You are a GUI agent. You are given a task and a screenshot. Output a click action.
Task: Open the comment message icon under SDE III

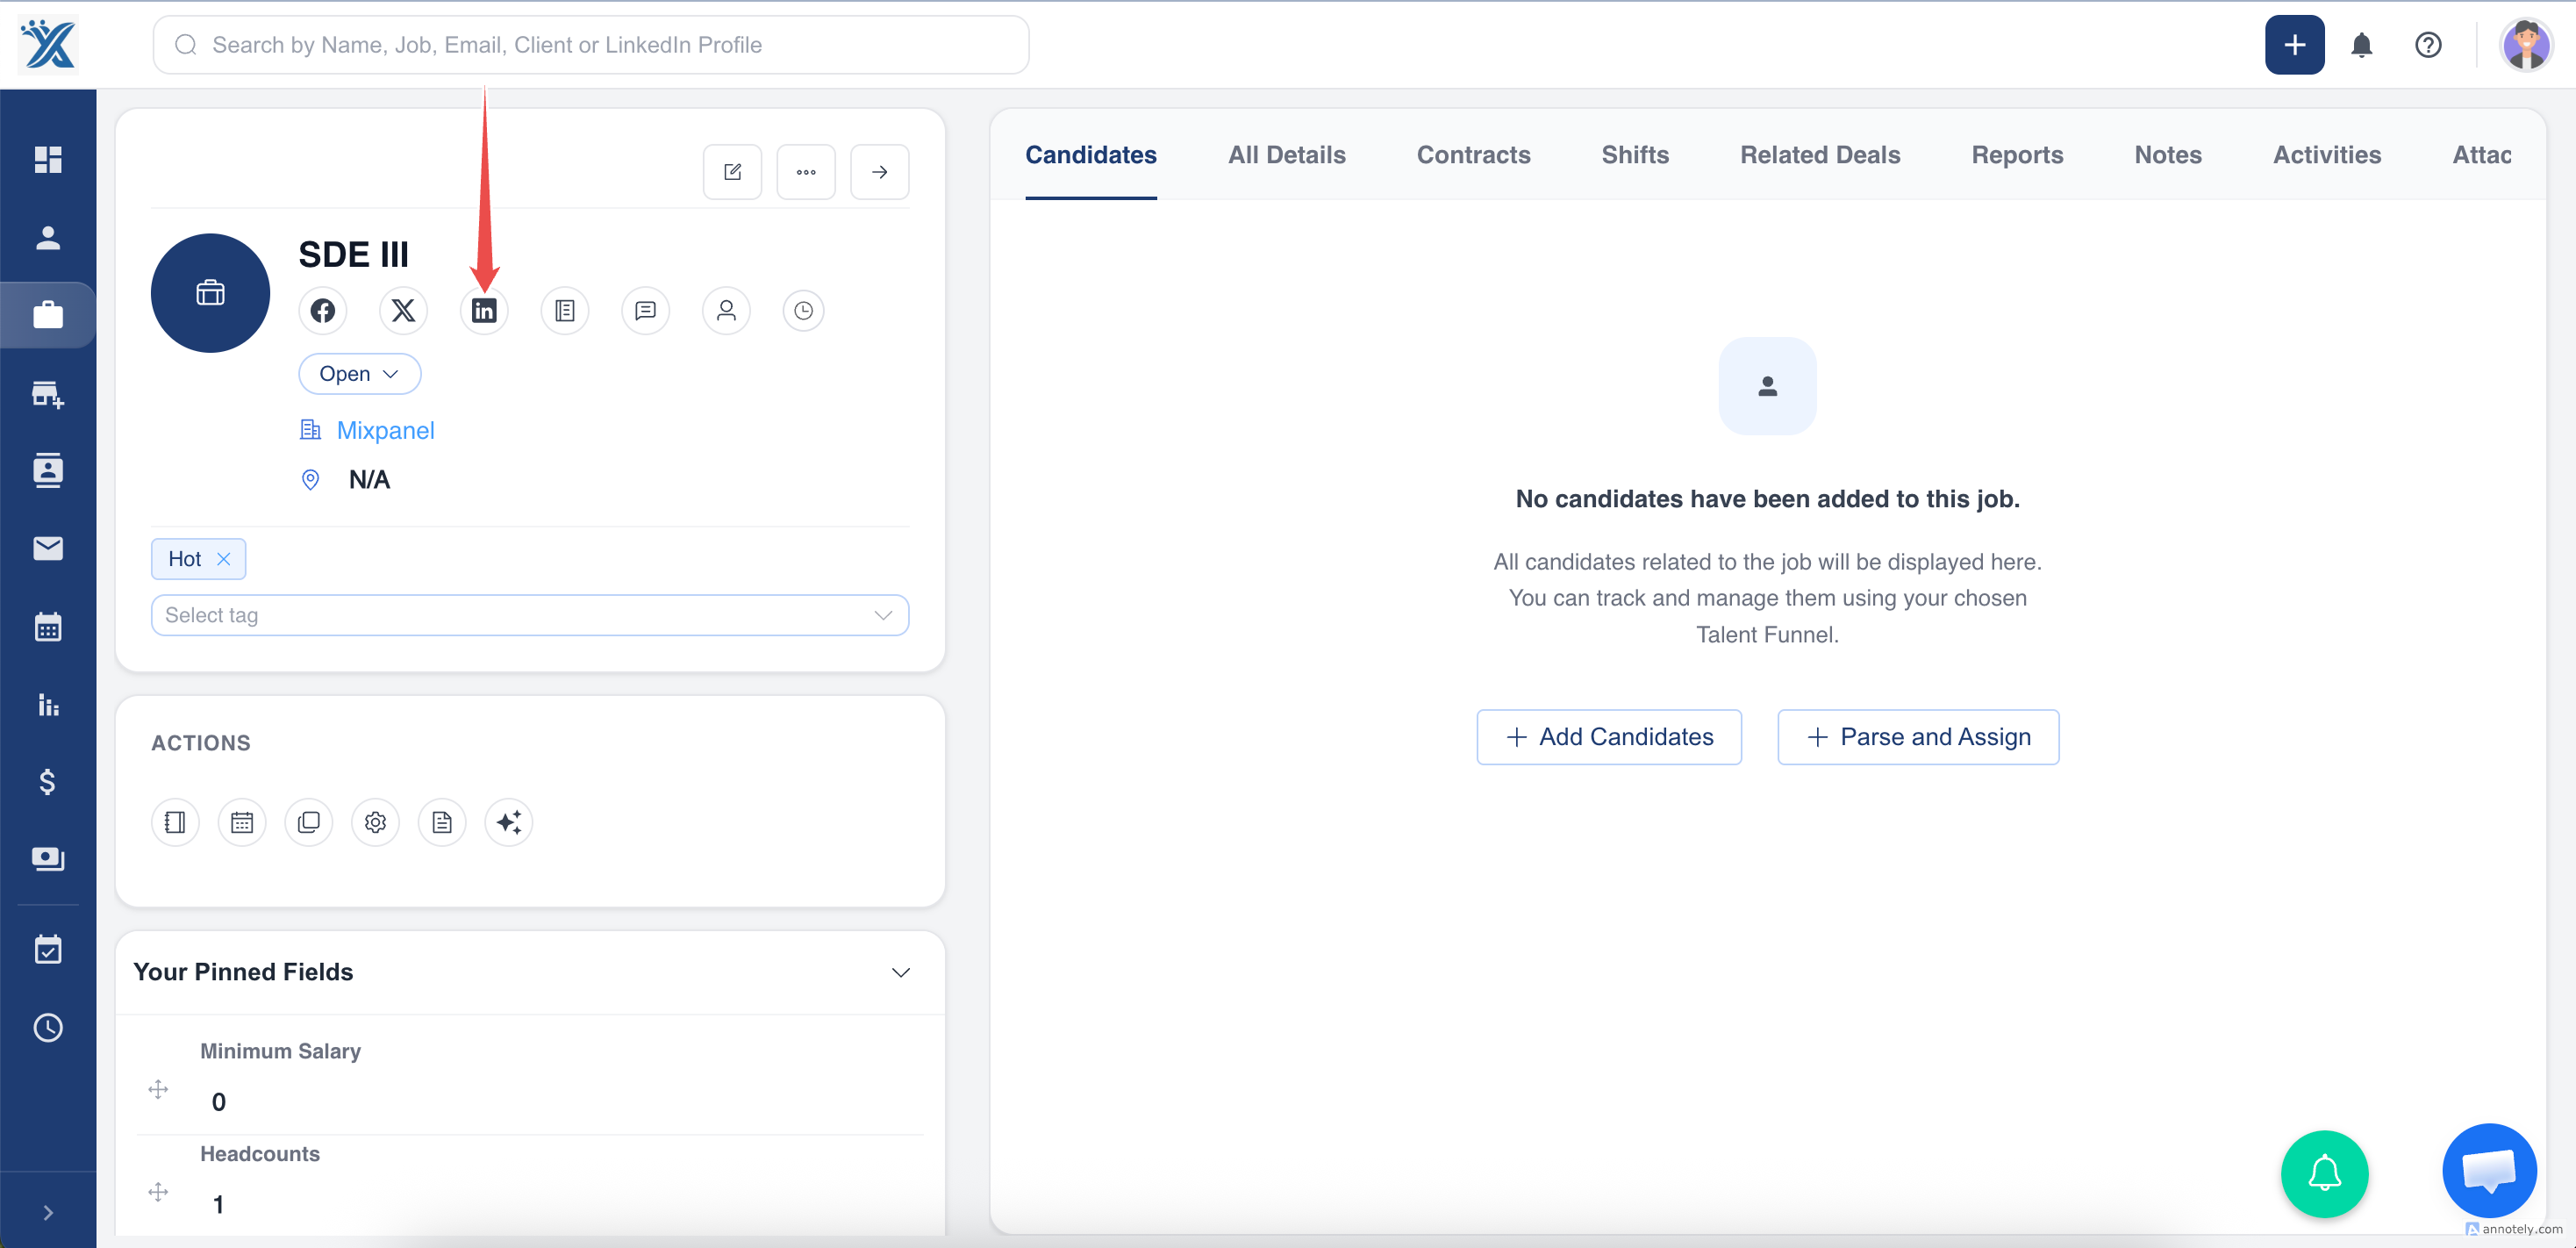click(x=645, y=311)
